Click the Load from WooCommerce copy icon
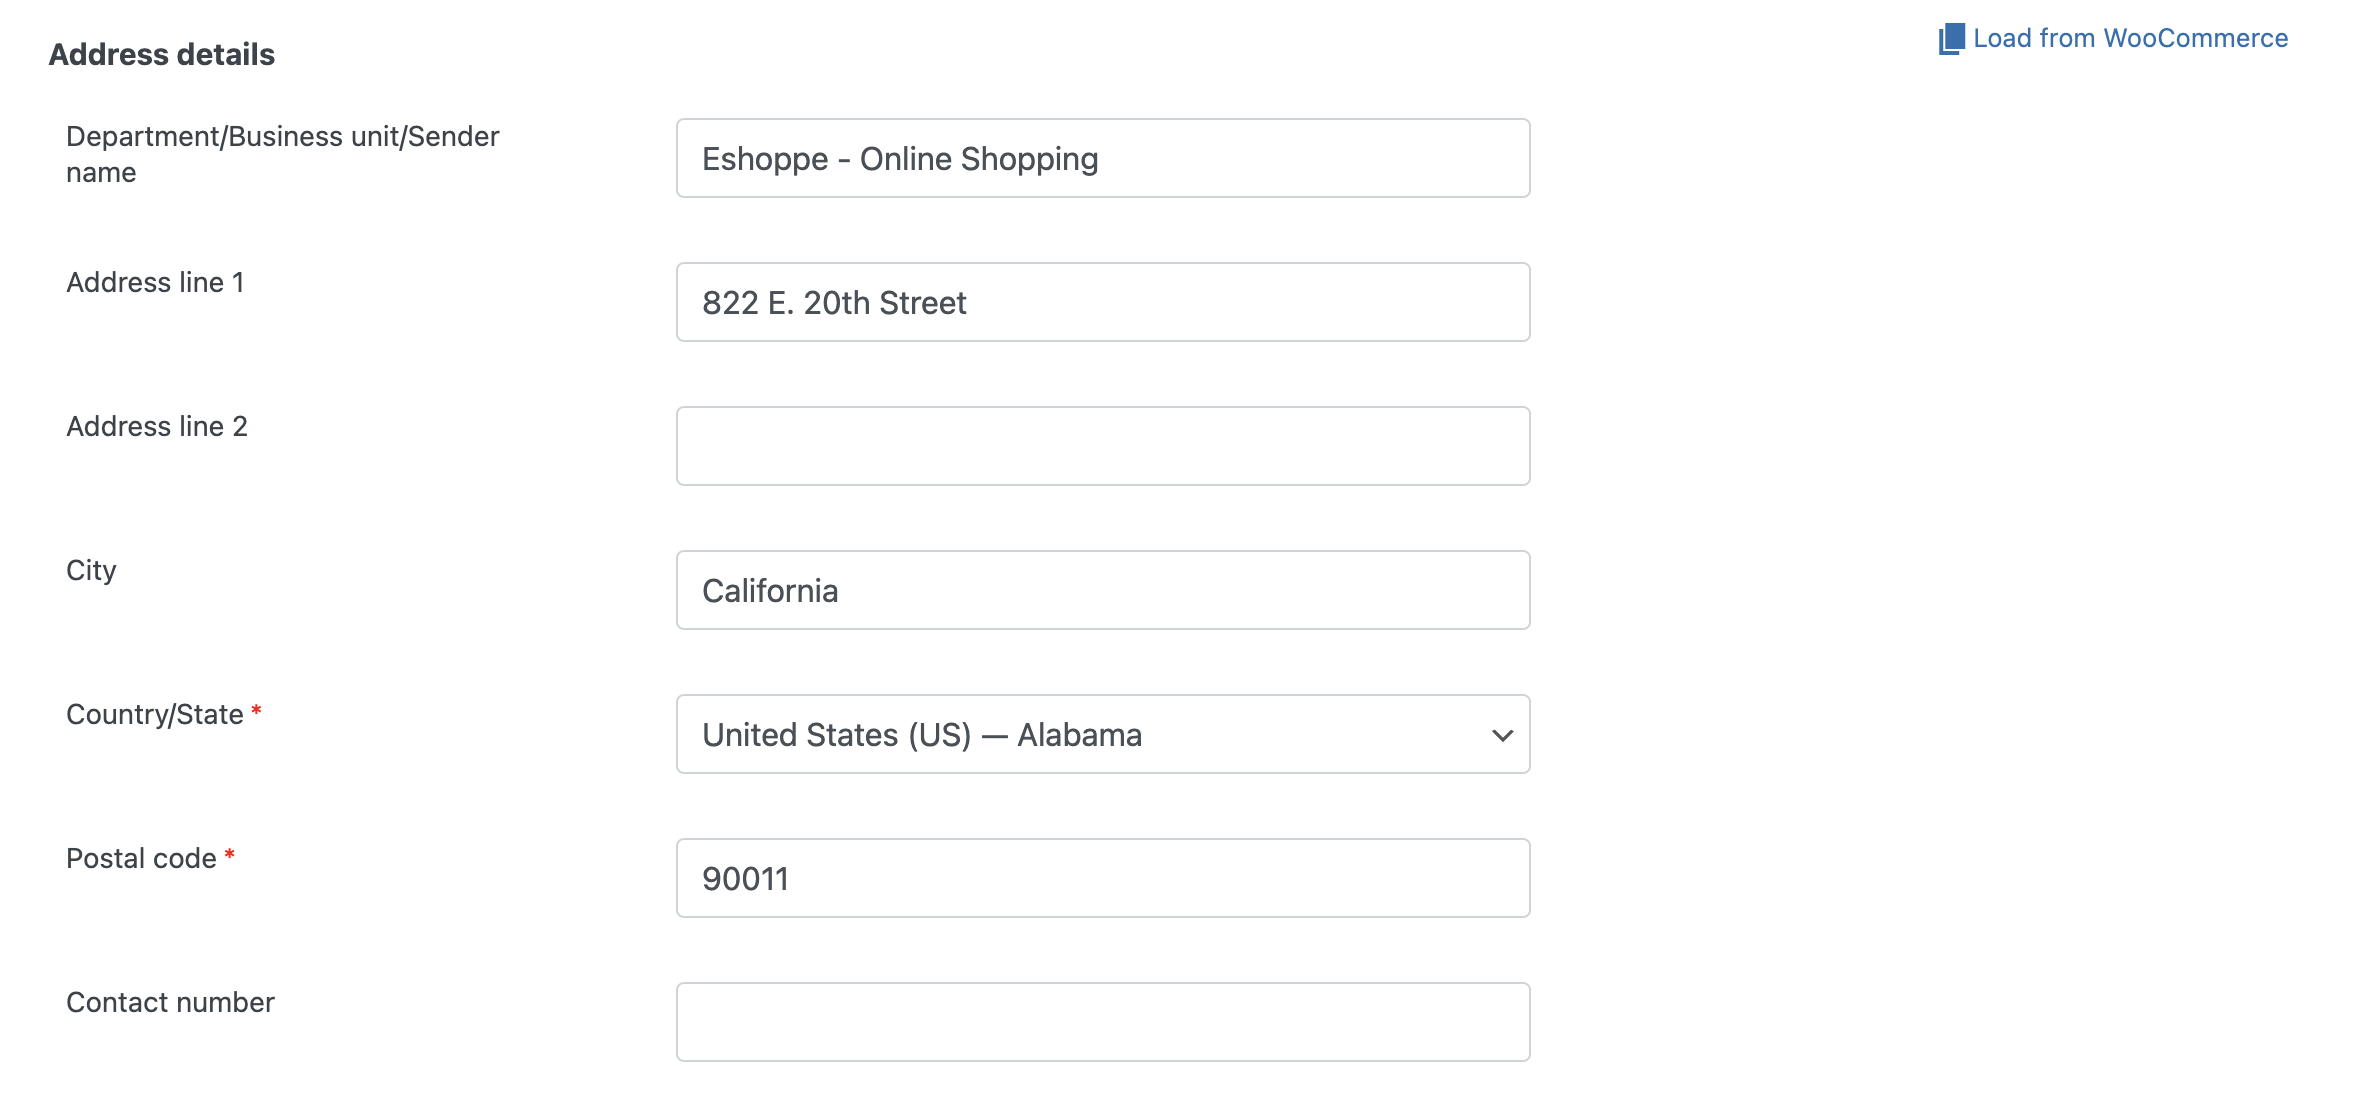Viewport: 2378px width, 1096px height. click(1949, 38)
